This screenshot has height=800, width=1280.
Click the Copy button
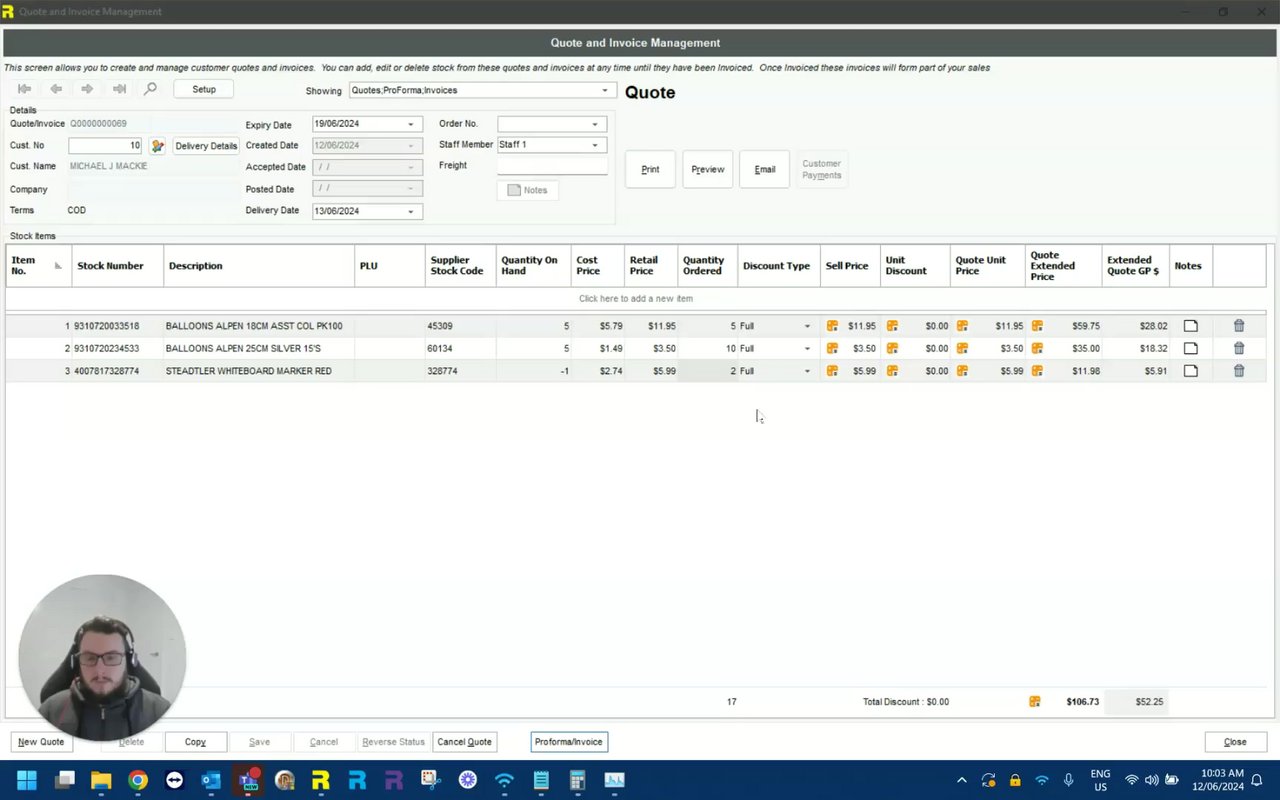[195, 742]
